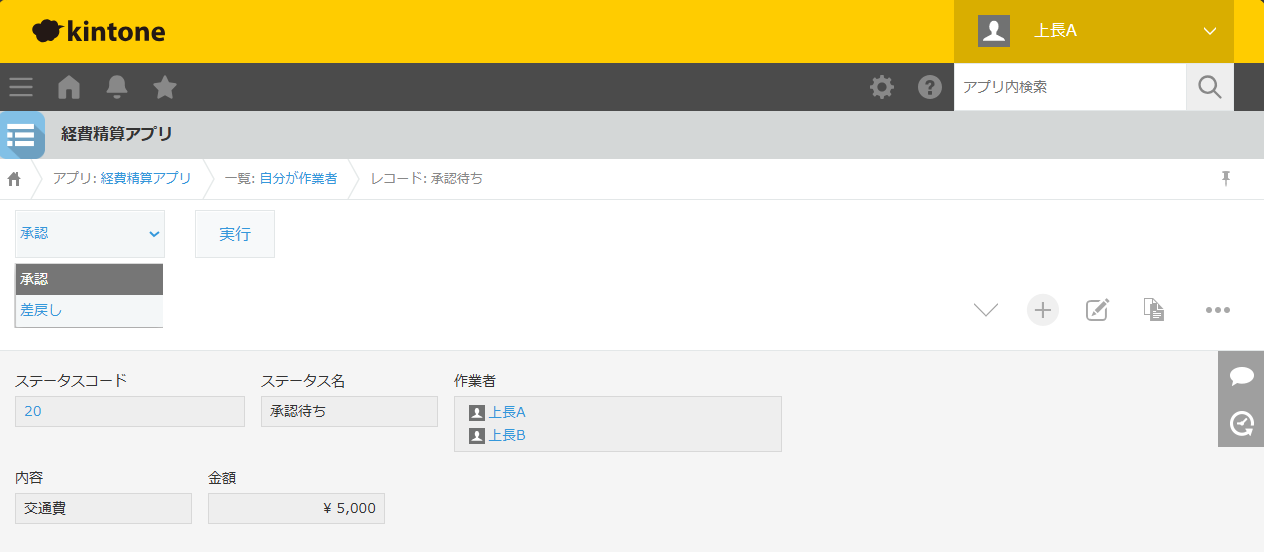Open the hamburger menu in toolbar
Screen dimensions: 1264x552
pyautogui.click(x=21, y=87)
